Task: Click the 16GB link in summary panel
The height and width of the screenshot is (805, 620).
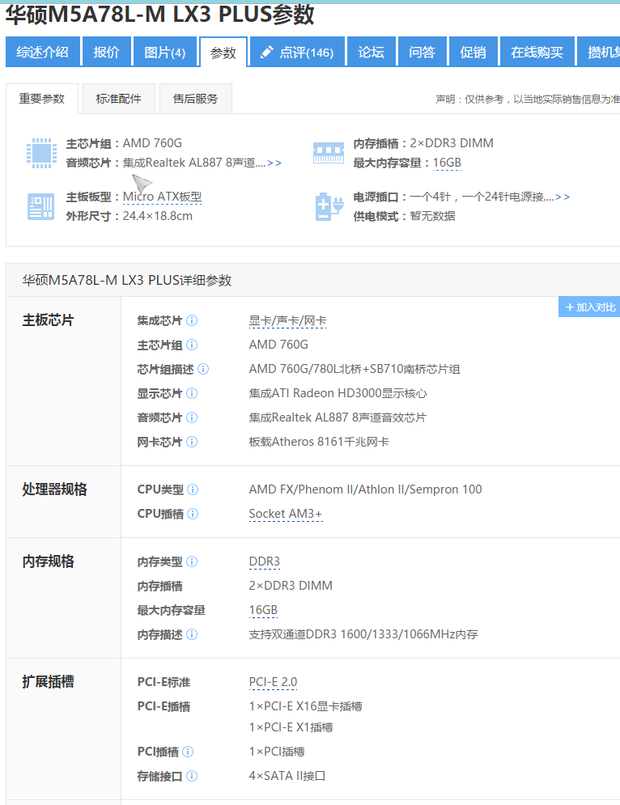Action: click(x=447, y=163)
